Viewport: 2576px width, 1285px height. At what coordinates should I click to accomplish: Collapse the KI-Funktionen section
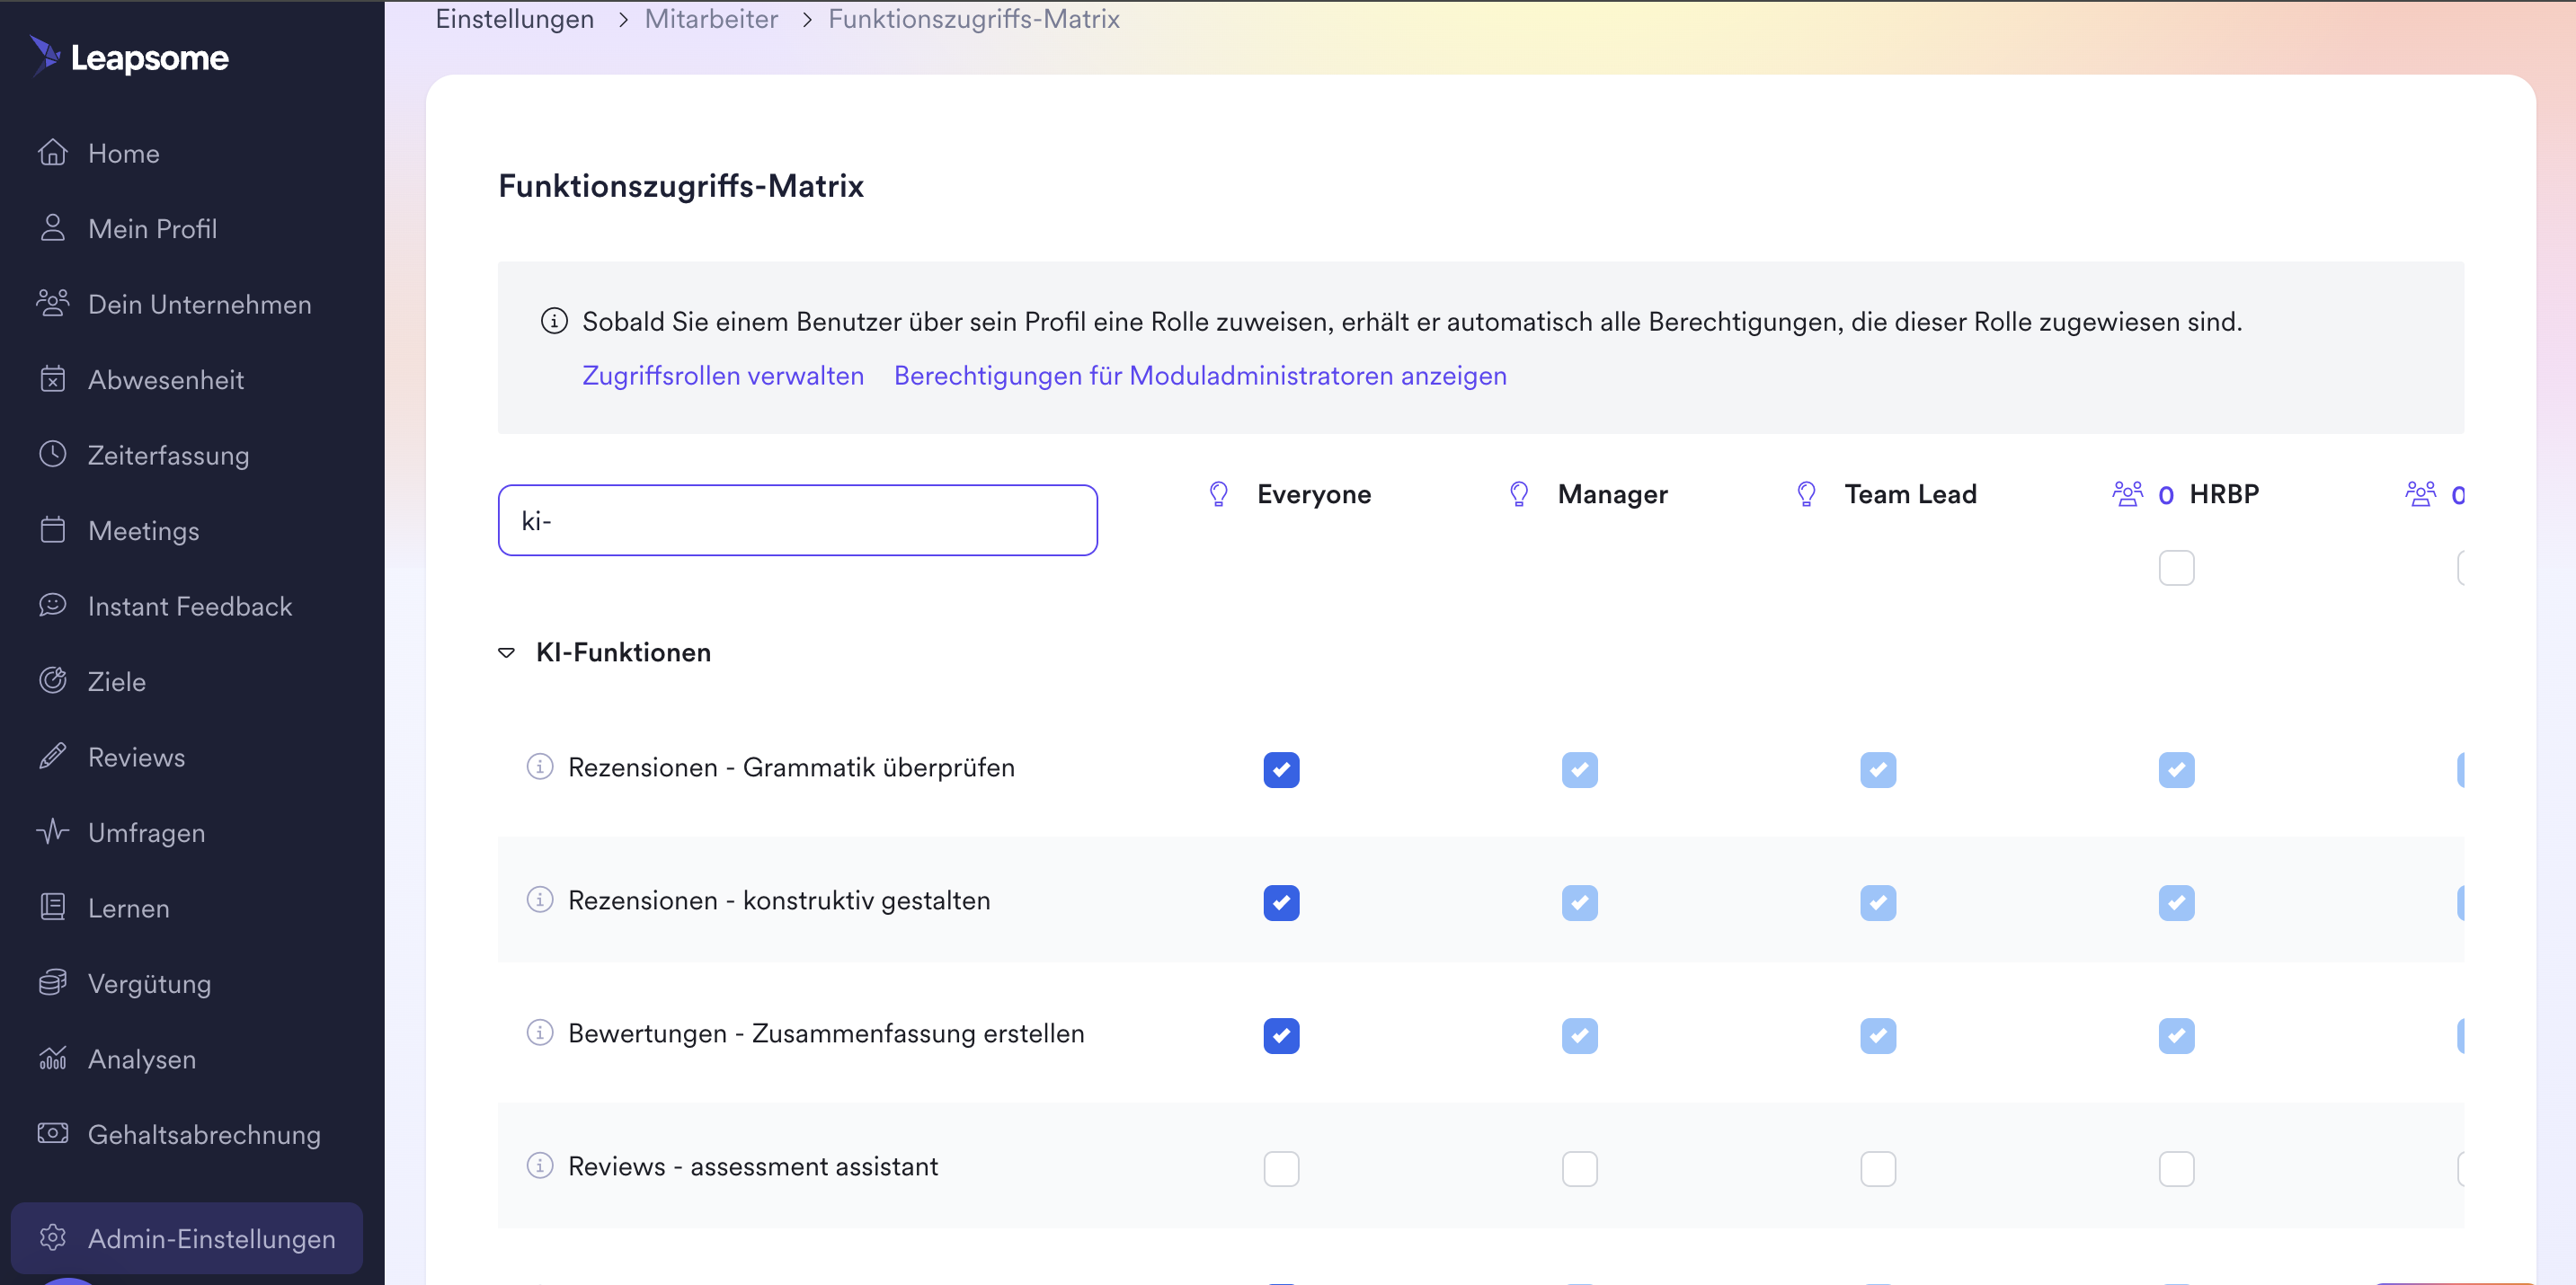[x=507, y=652]
